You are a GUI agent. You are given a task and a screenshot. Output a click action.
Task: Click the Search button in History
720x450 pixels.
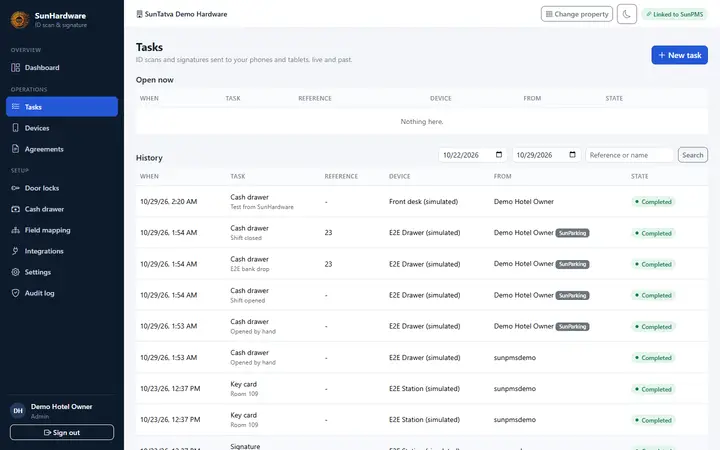(x=692, y=155)
